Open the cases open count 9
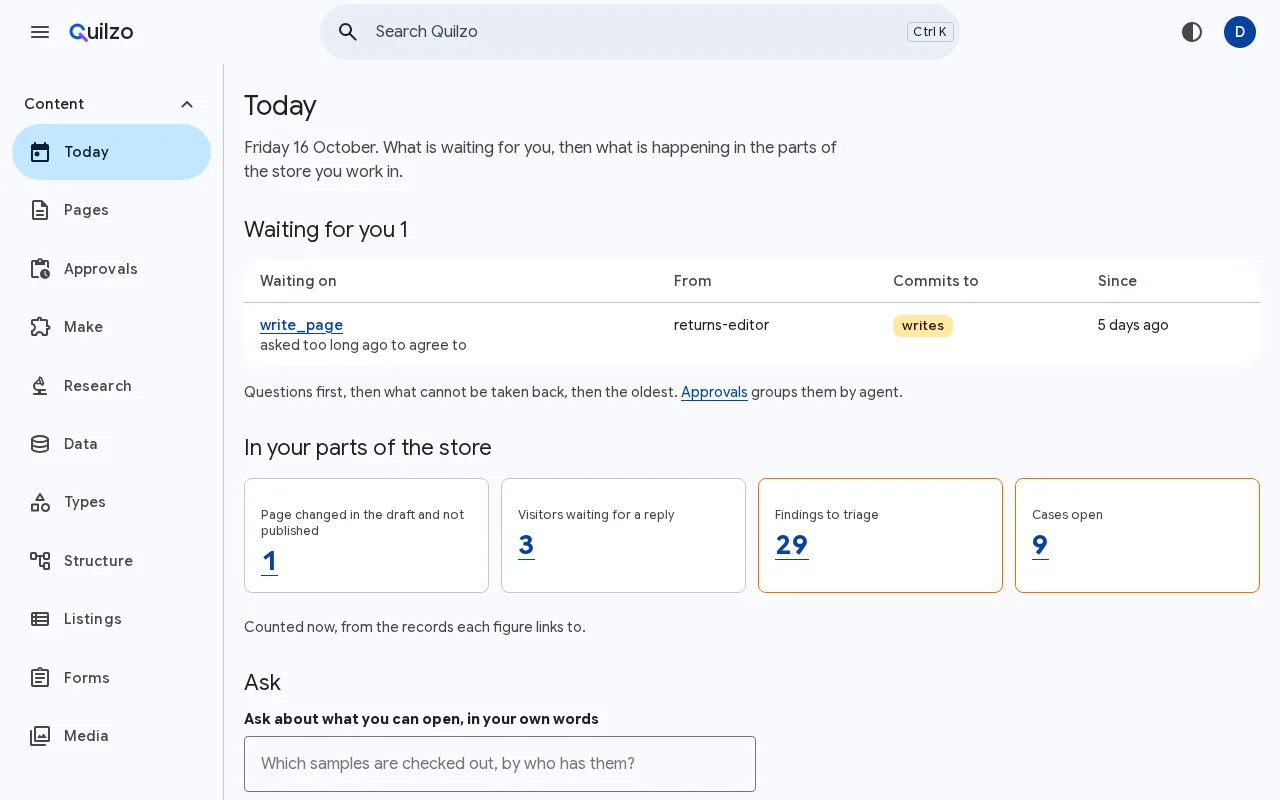 pyautogui.click(x=1040, y=545)
